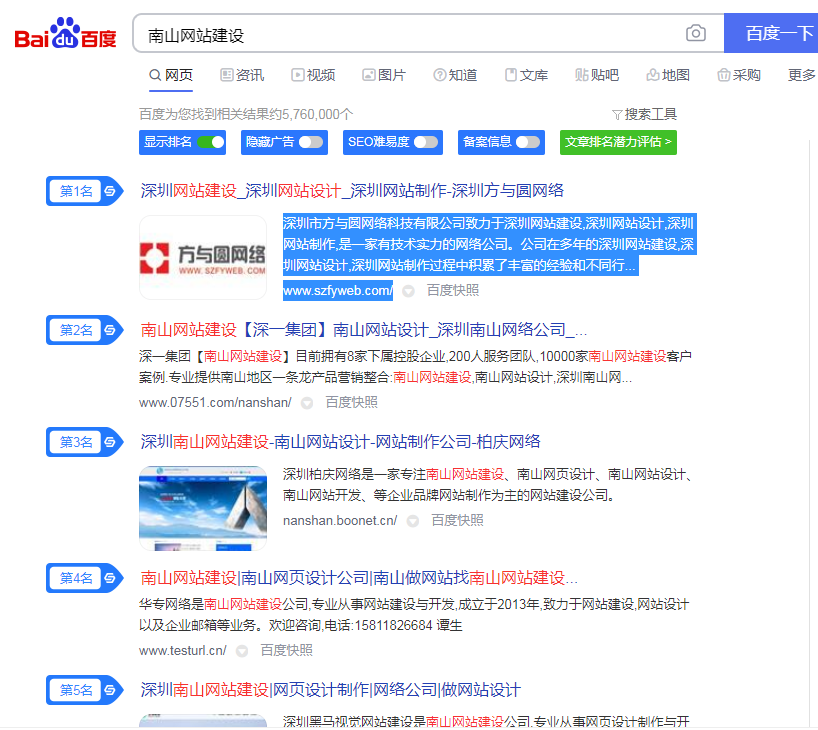
Task: Click the 第3名 rank label
Action: 76,442
